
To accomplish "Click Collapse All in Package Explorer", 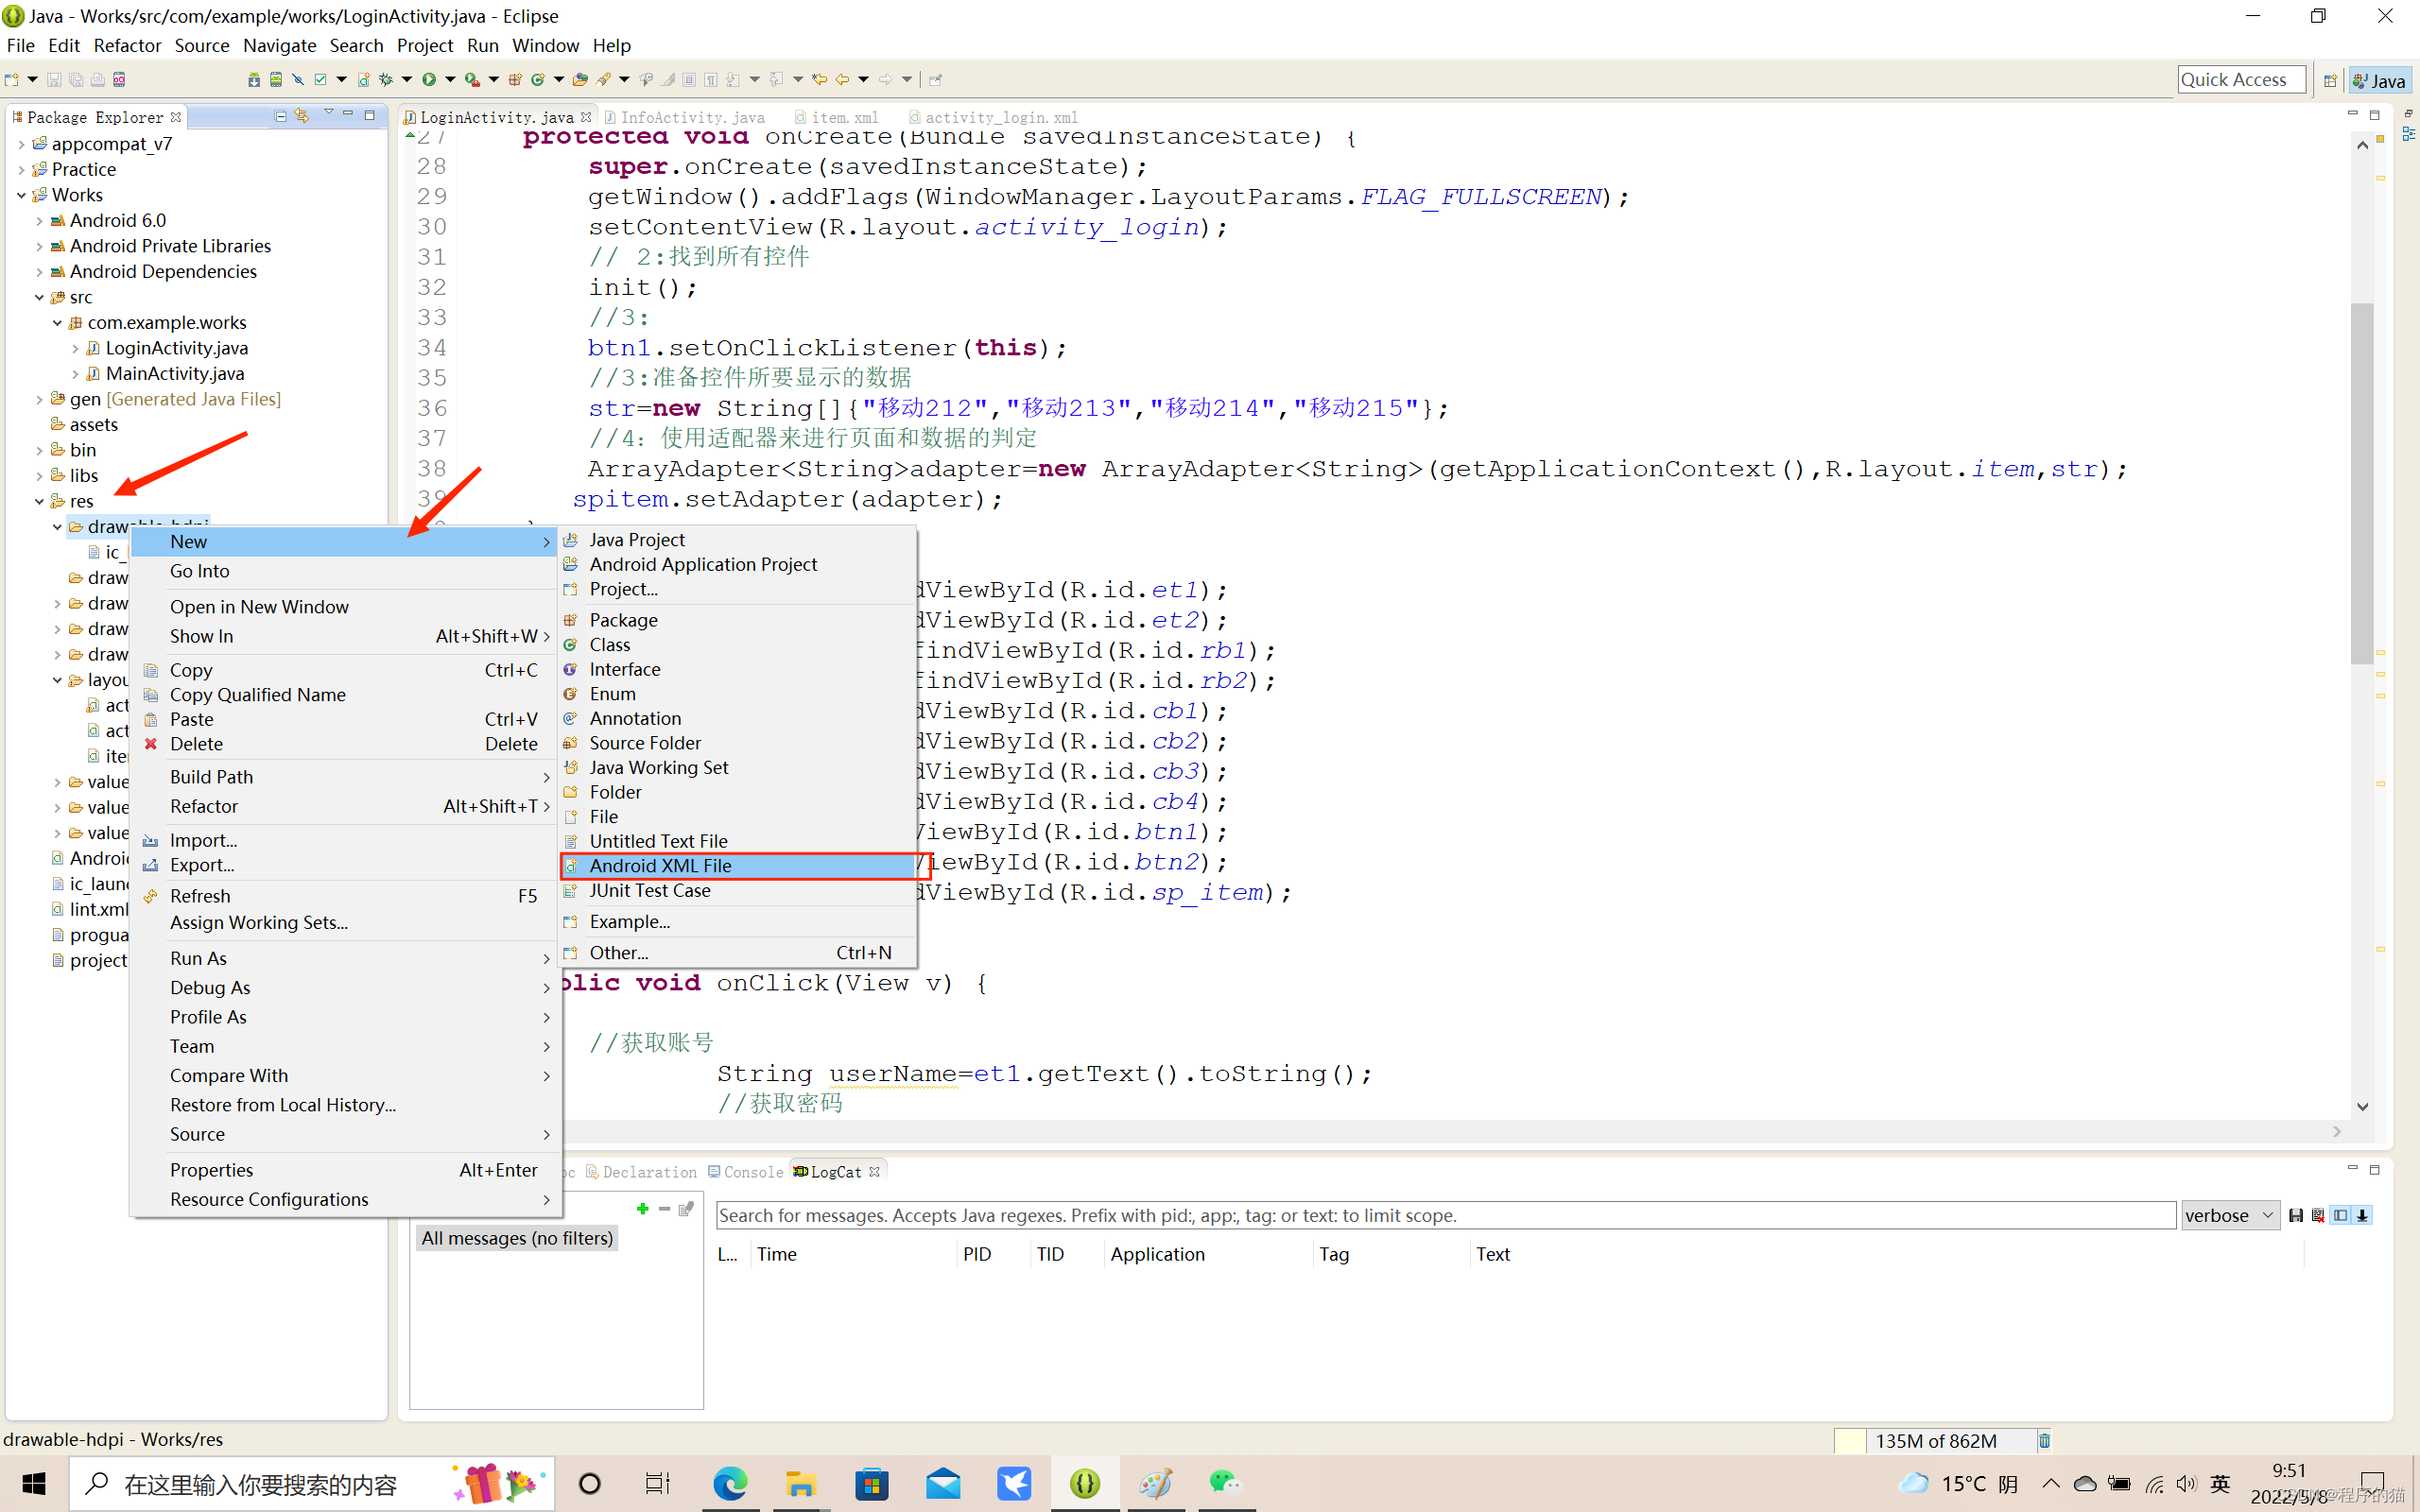I will pos(281,116).
